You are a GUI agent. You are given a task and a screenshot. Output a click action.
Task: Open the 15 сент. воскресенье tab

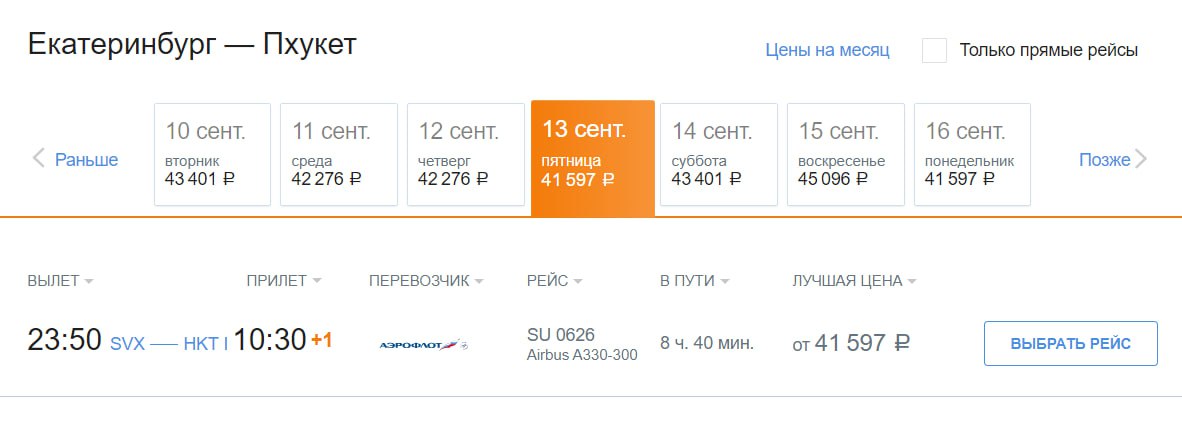(845, 154)
